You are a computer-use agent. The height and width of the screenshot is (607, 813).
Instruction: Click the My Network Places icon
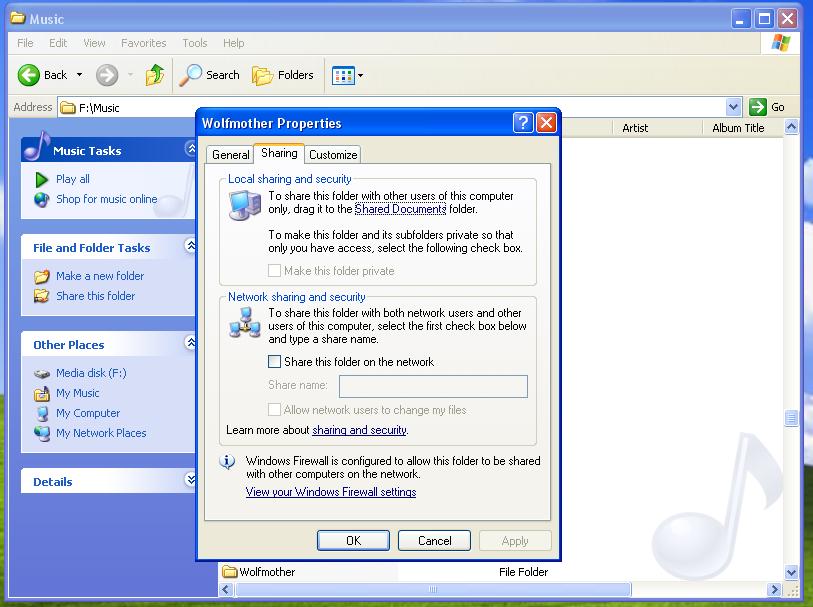click(x=41, y=433)
